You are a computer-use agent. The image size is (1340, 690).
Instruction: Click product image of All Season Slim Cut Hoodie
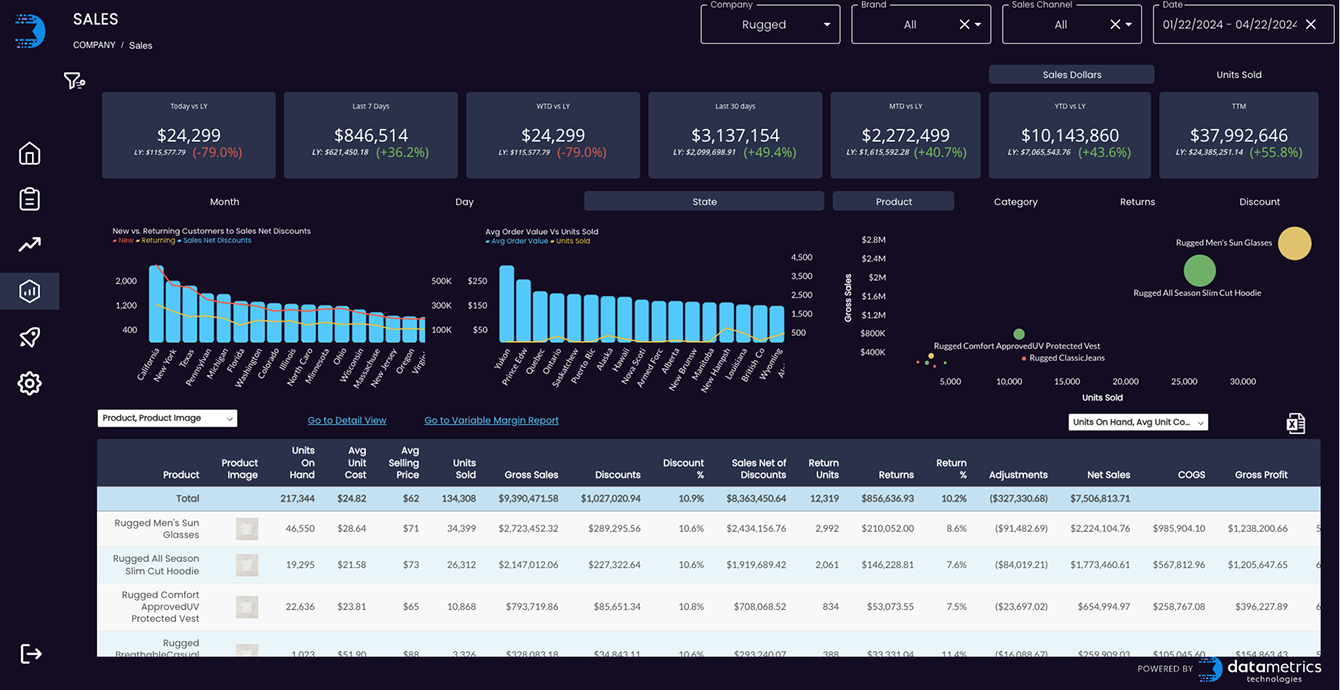[247, 565]
